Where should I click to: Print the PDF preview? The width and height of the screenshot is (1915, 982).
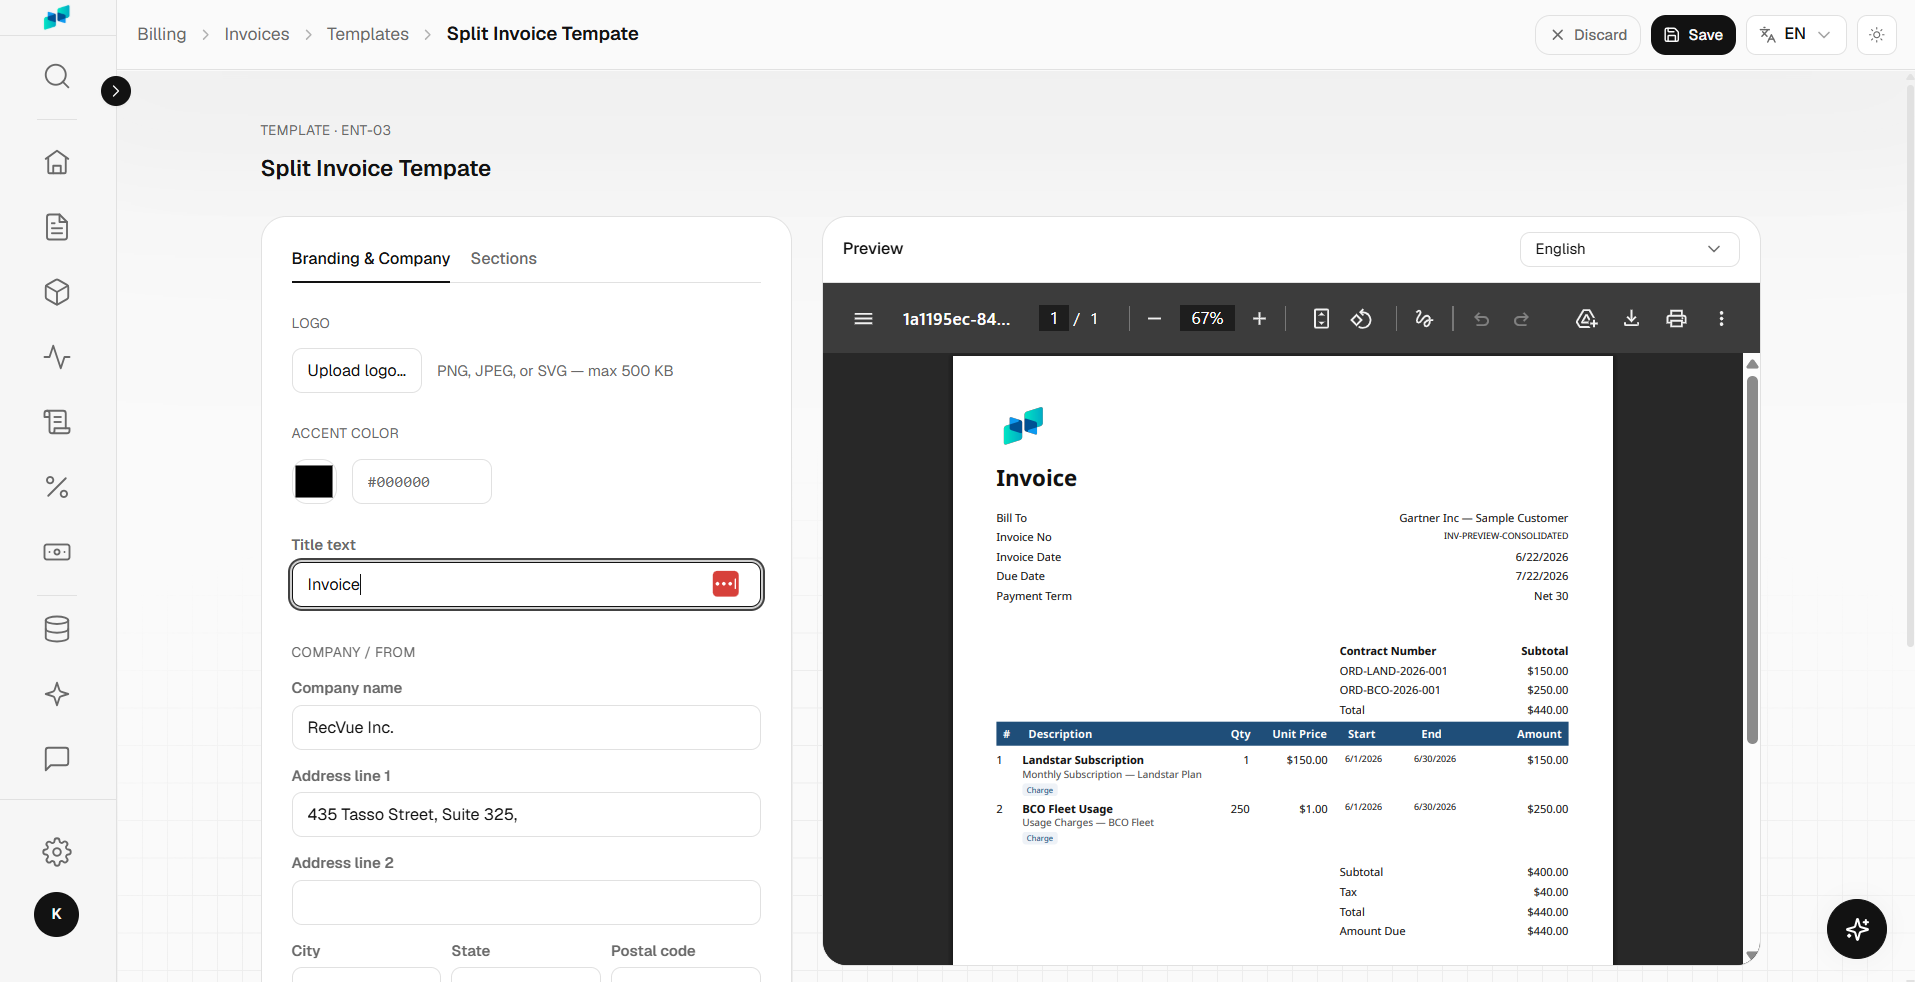pos(1676,319)
